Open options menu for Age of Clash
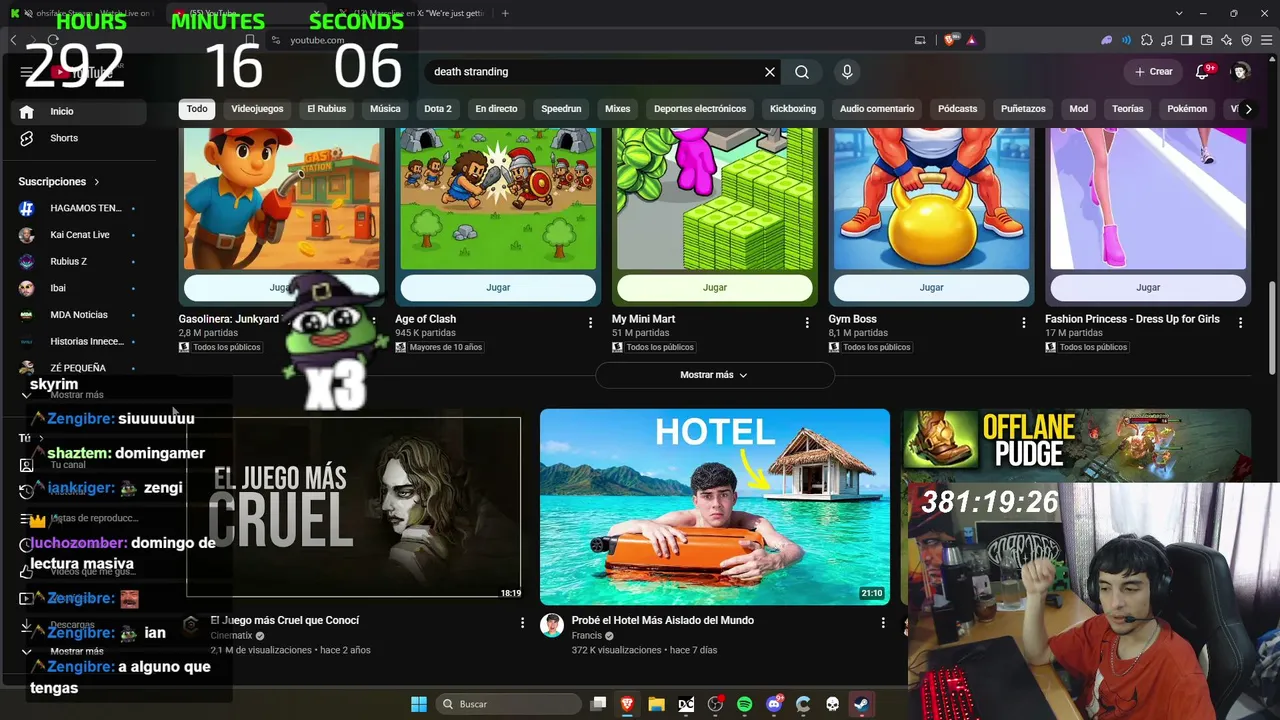The image size is (1280, 720). pyautogui.click(x=590, y=322)
